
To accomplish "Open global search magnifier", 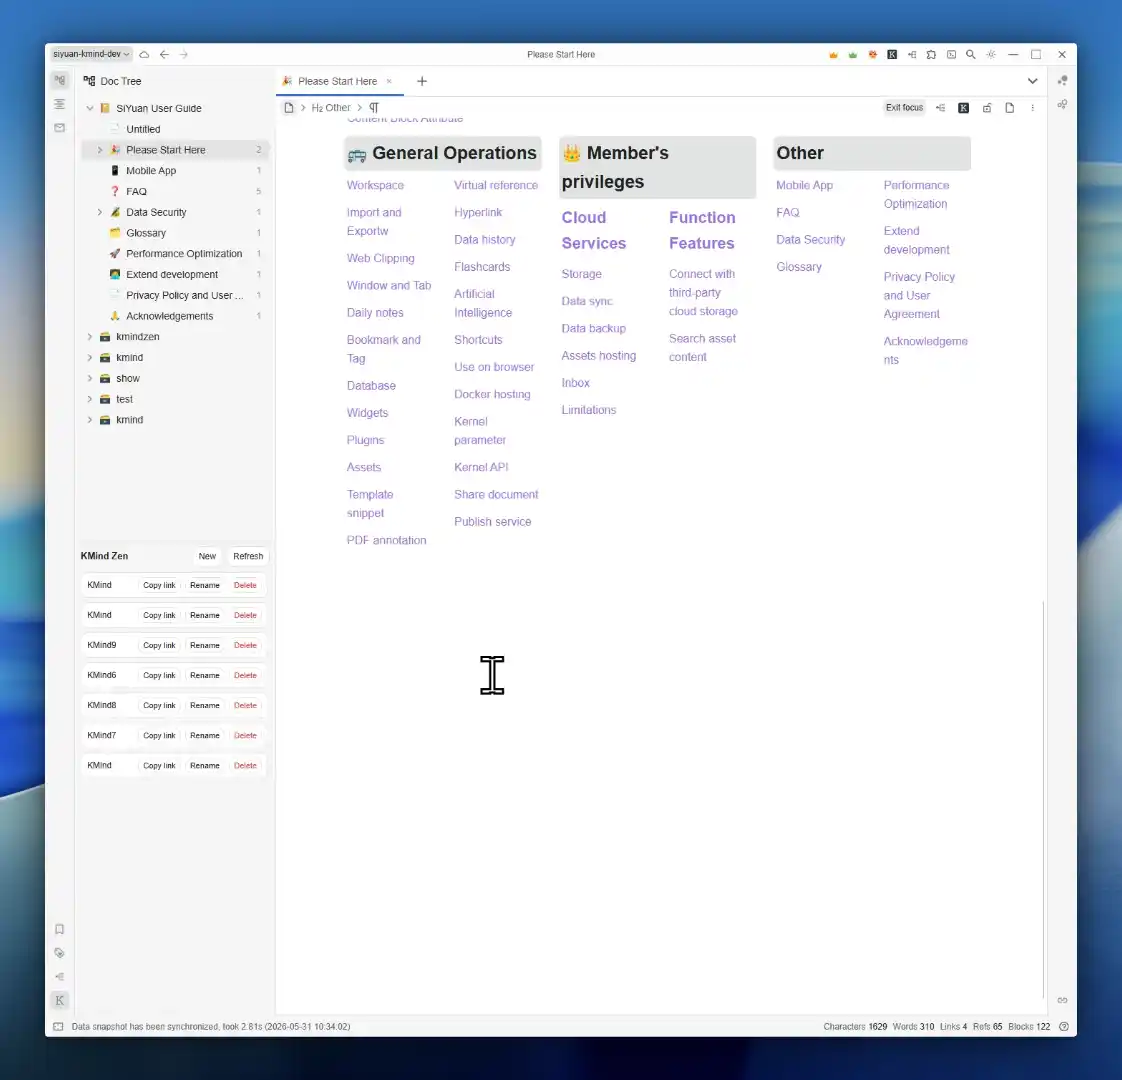I will (x=970, y=54).
